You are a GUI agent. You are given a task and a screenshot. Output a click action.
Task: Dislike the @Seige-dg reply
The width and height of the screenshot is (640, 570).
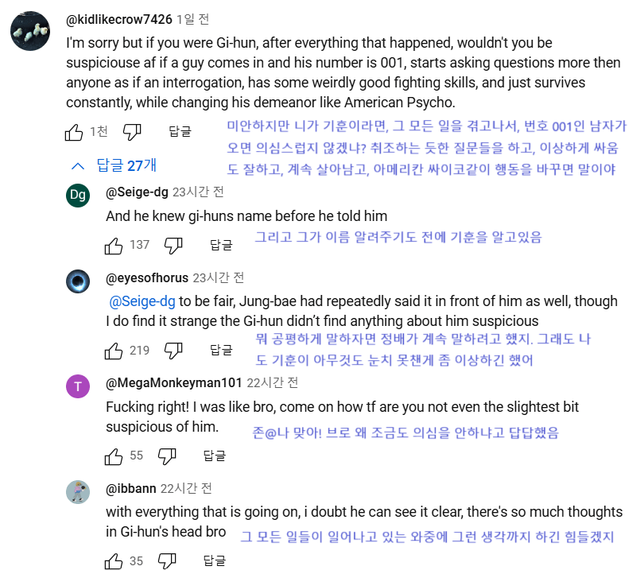pos(174,244)
